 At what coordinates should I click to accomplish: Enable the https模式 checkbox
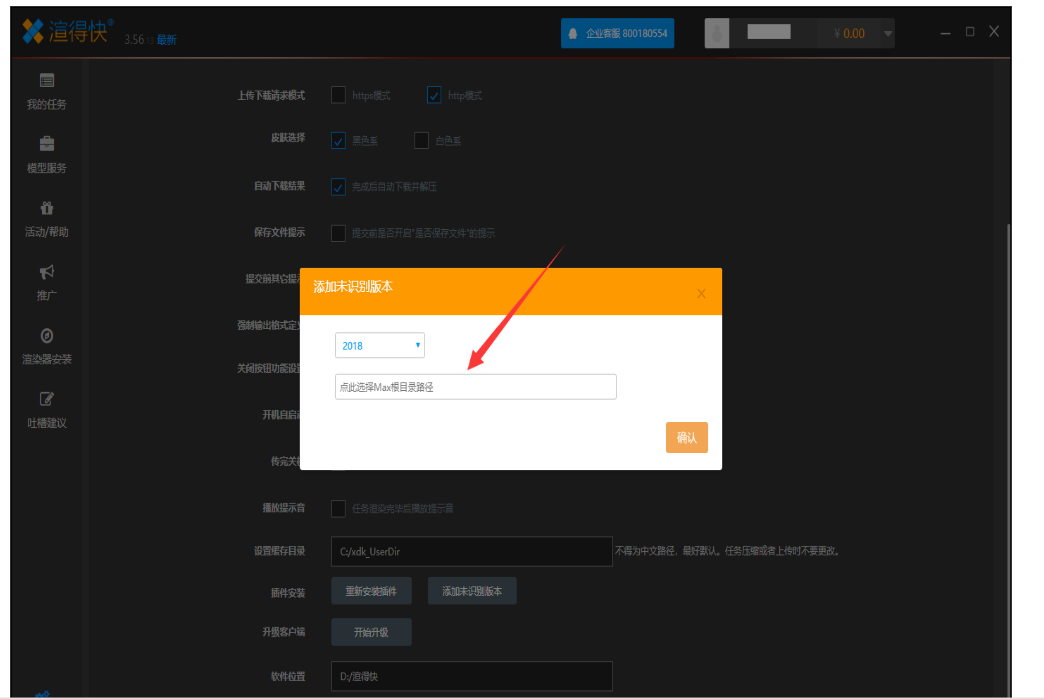pos(338,95)
